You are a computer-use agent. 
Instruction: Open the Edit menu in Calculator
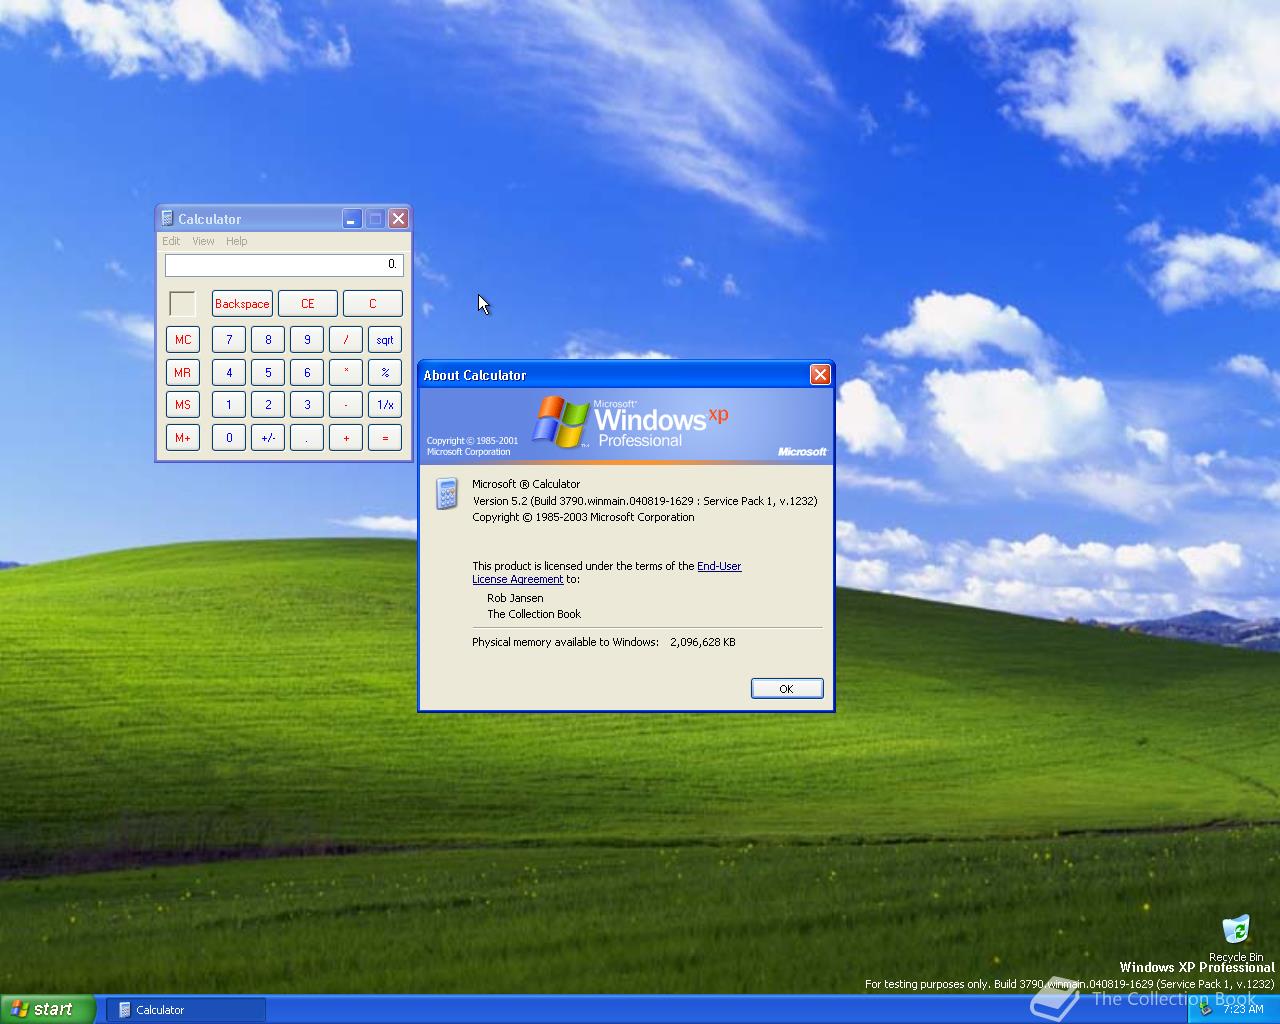[x=171, y=241]
